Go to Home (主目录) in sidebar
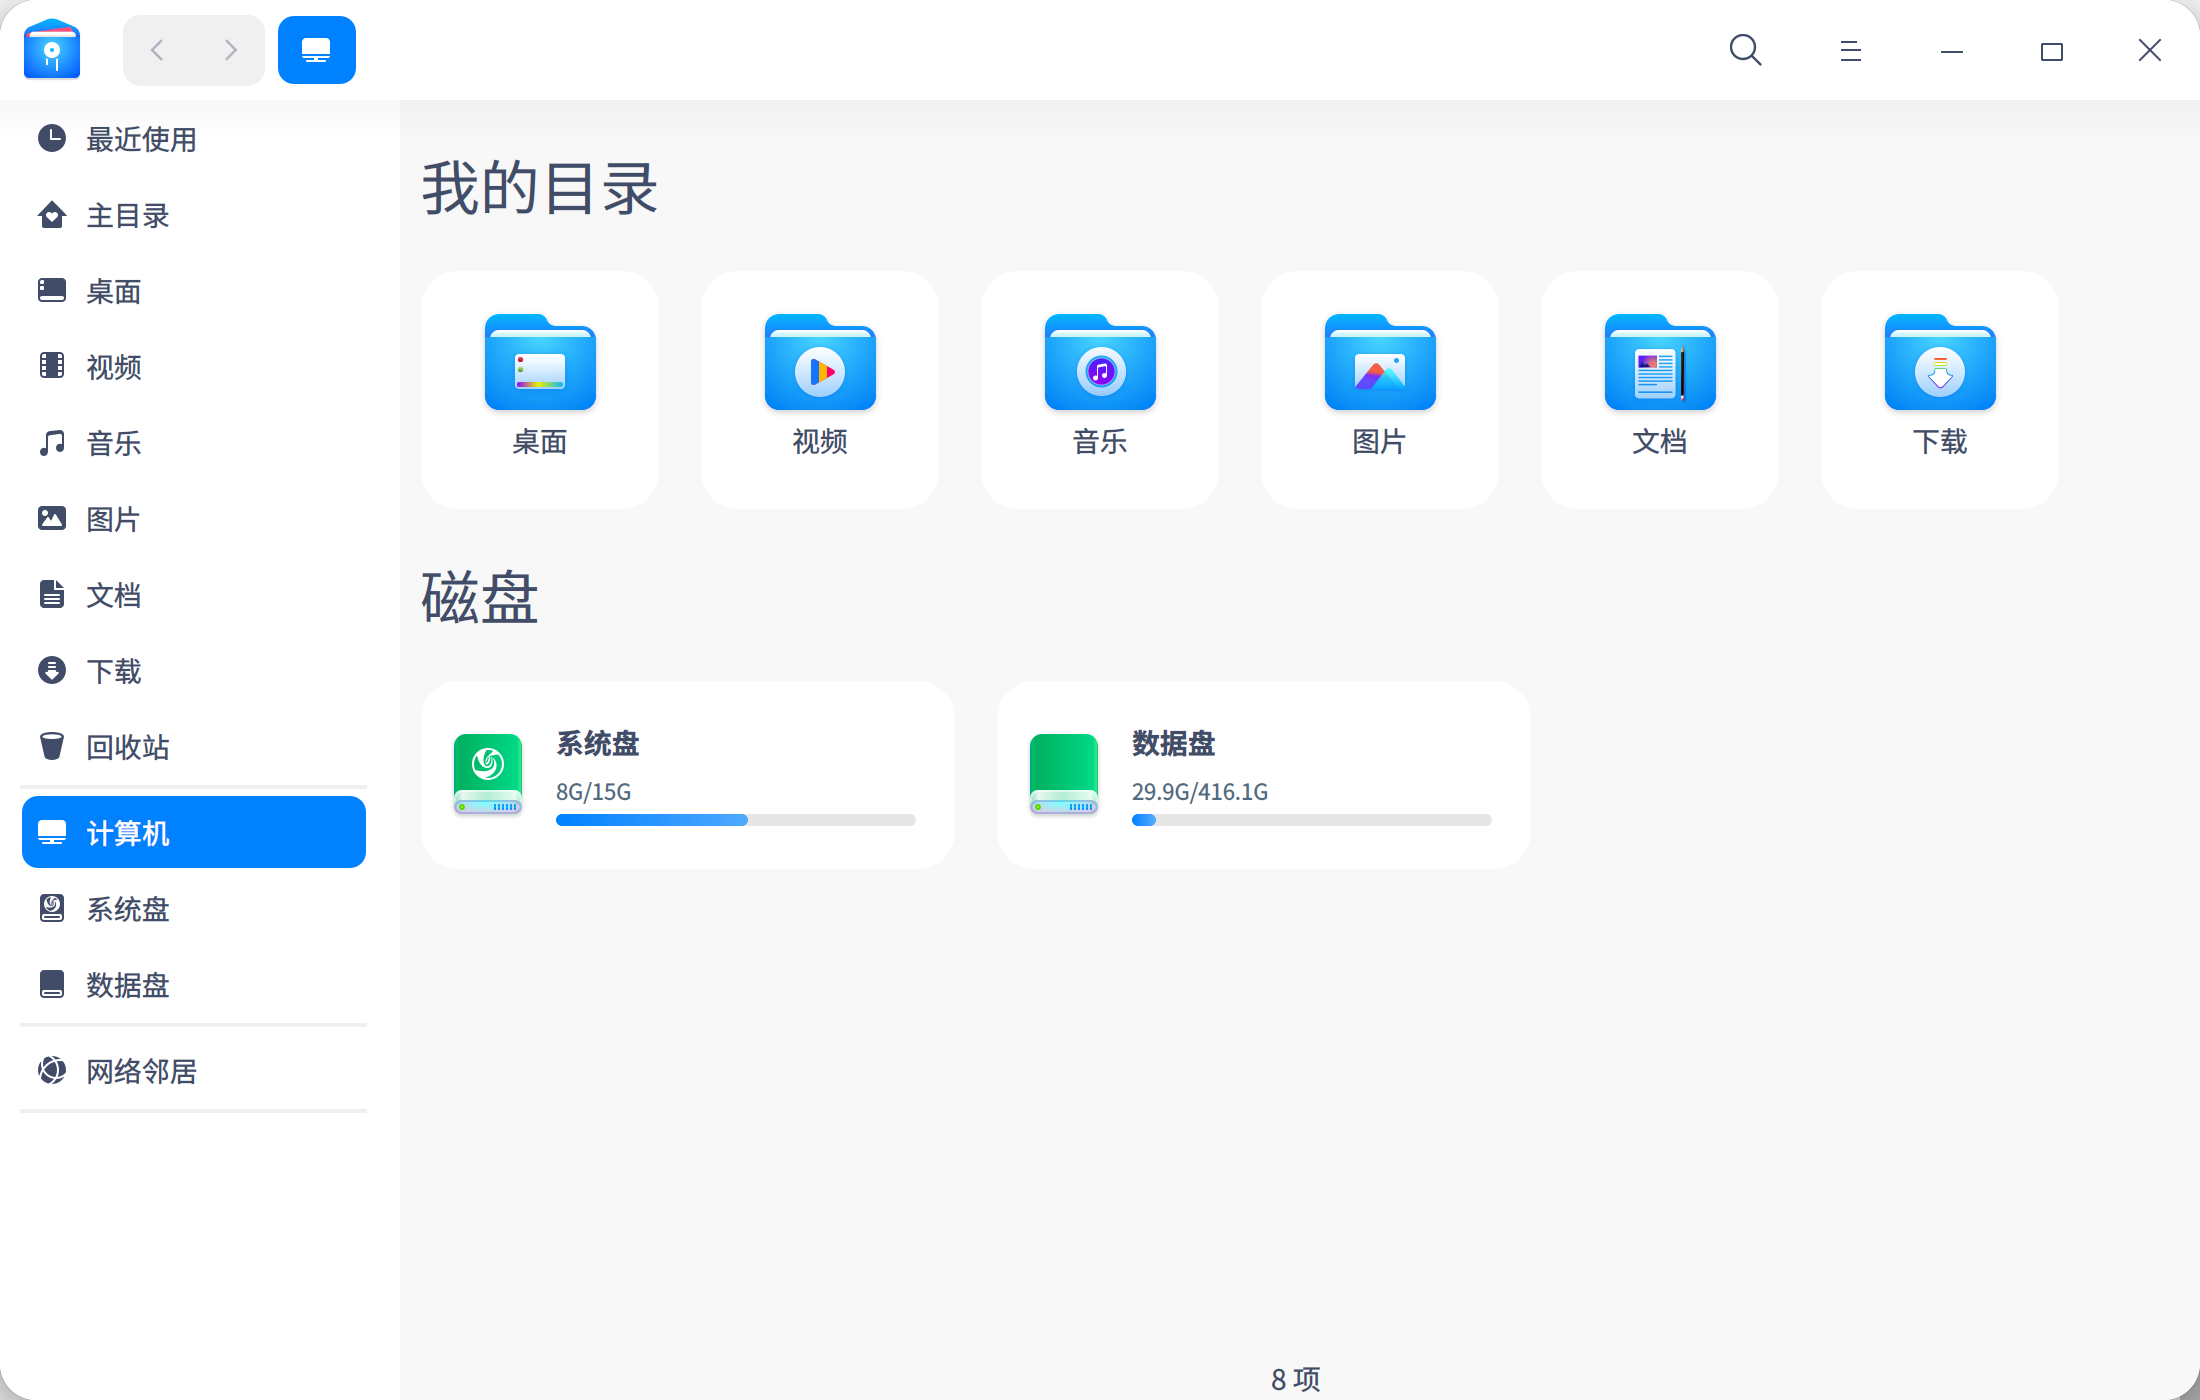Screen dimensions: 2200x1400 tap(127, 215)
